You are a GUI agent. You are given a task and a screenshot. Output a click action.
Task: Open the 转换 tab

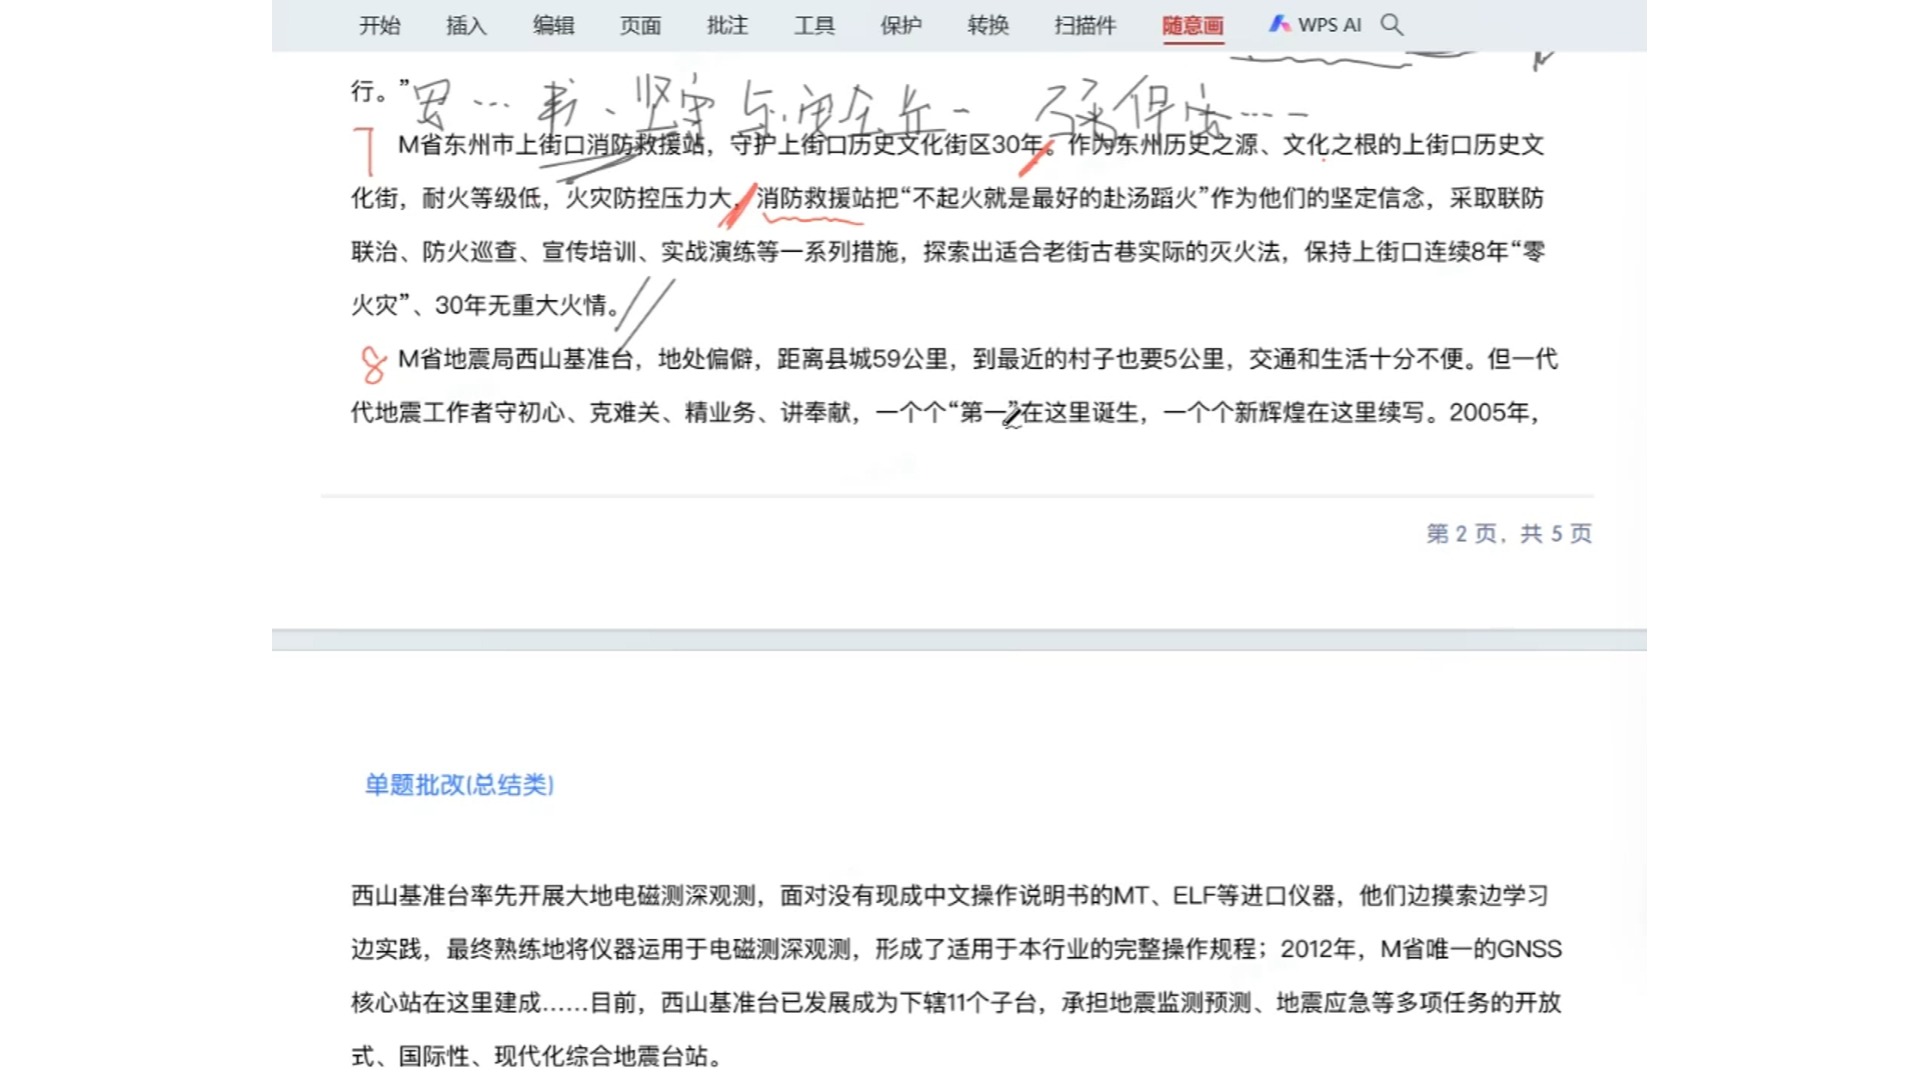pyautogui.click(x=988, y=25)
